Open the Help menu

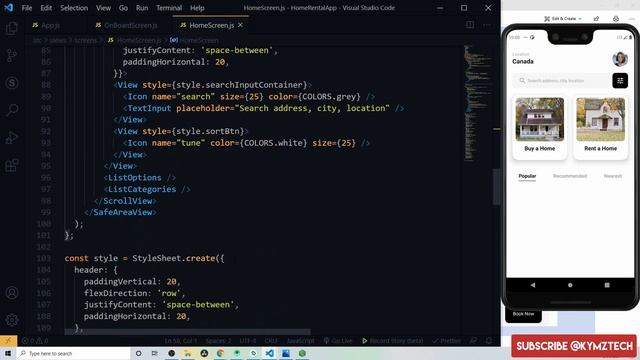(197, 8)
